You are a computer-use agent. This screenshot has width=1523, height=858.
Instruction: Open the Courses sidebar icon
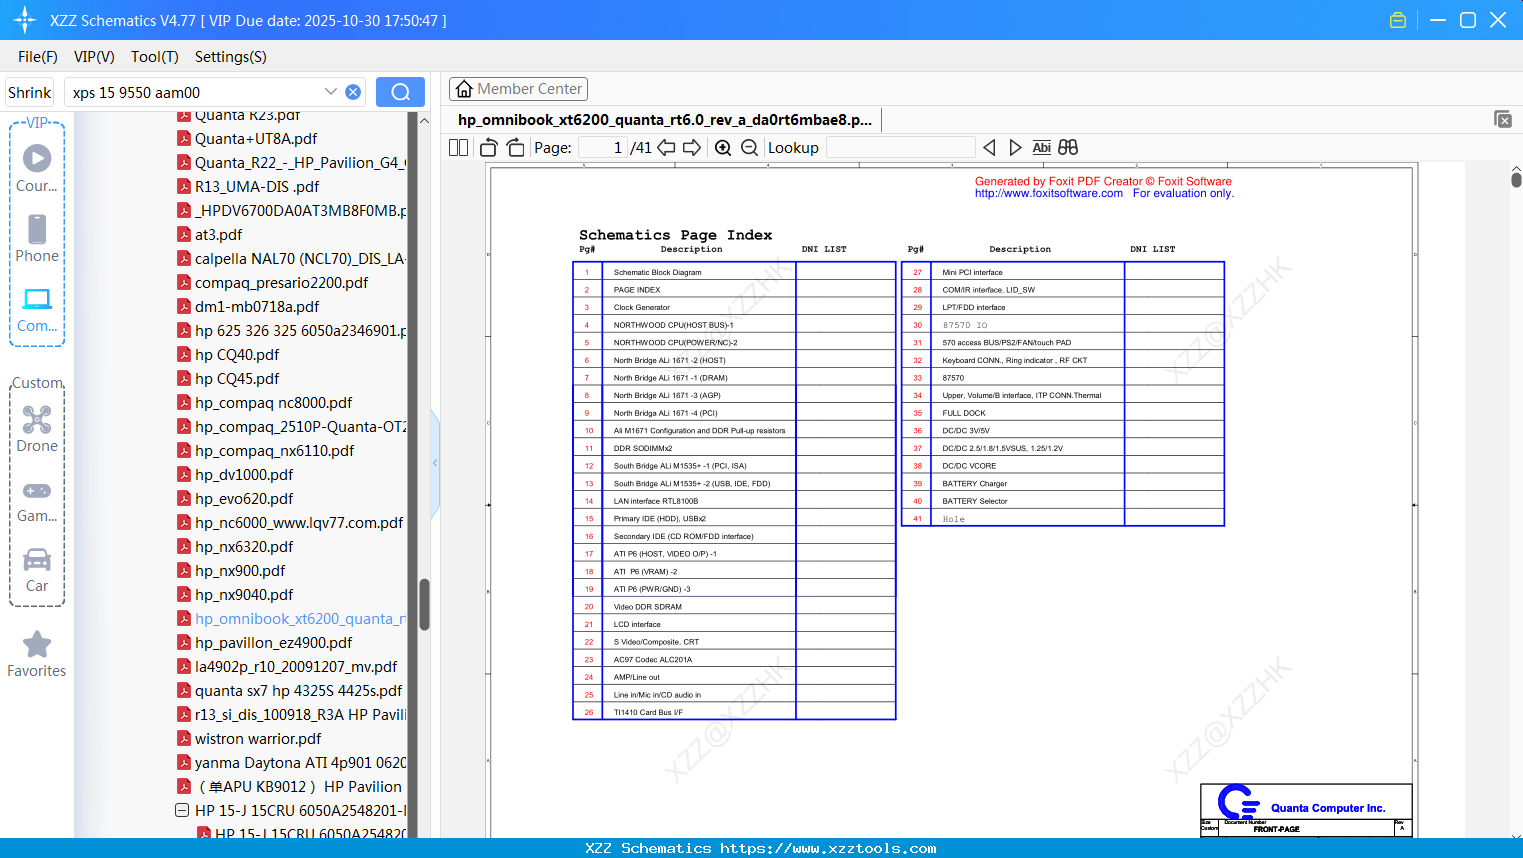click(x=37, y=168)
